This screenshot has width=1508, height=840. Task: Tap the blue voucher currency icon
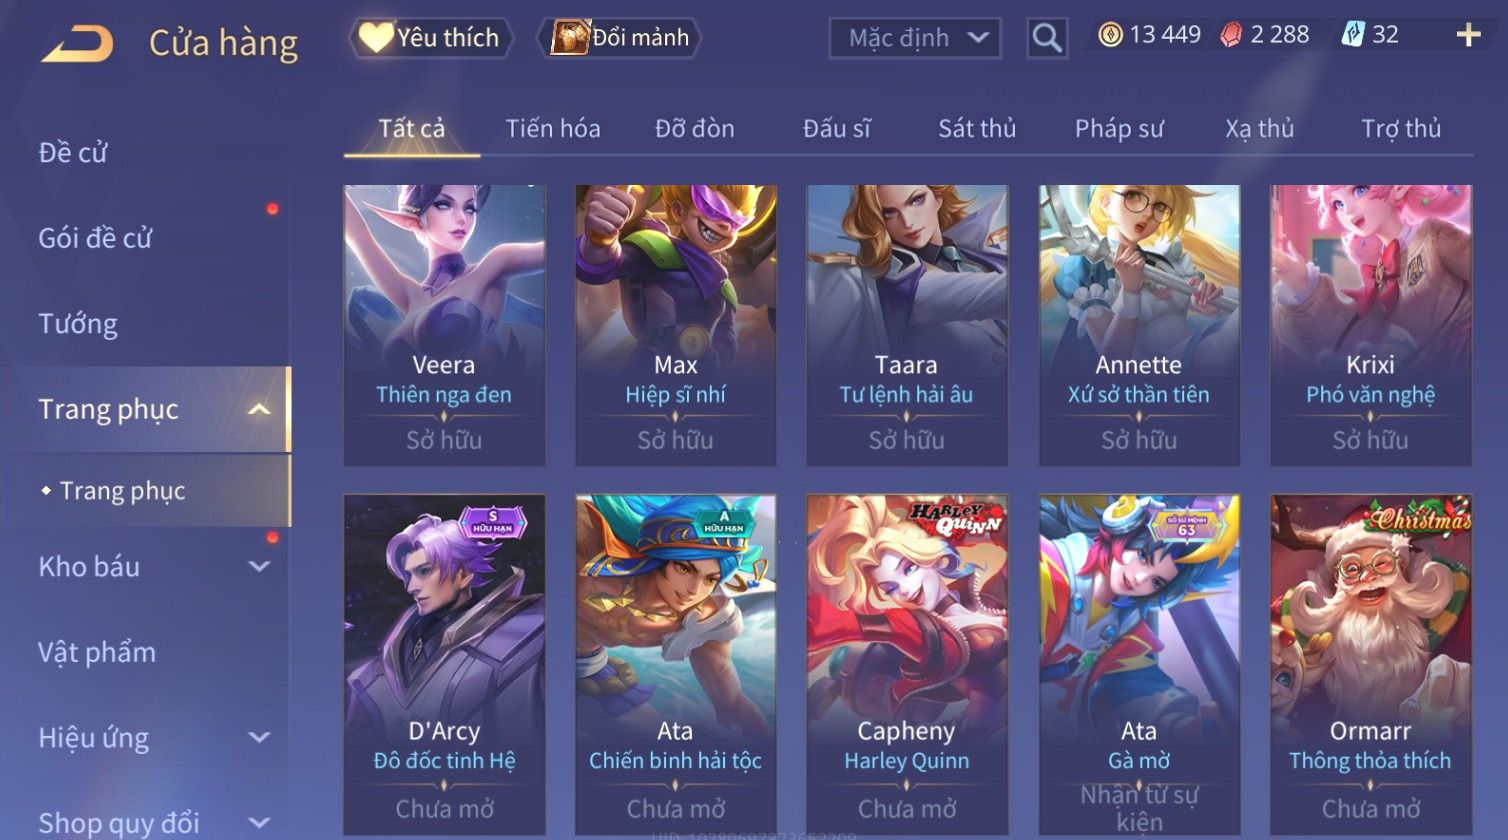(x=1353, y=35)
